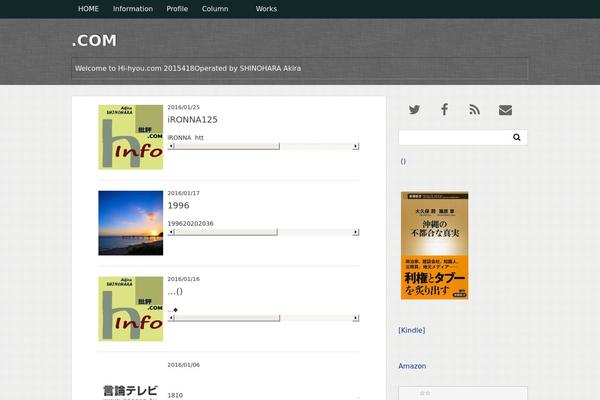Click scrollbar right arrow in 1996 post
600x400 pixels.
coord(355,232)
